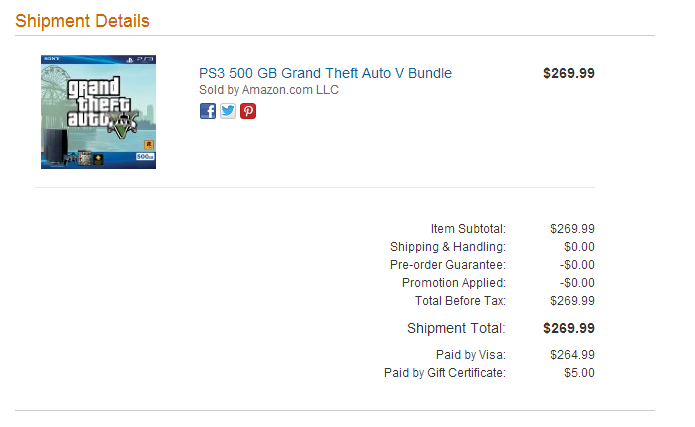
Task: Click the Paid by Visa label
Action: [x=471, y=355]
